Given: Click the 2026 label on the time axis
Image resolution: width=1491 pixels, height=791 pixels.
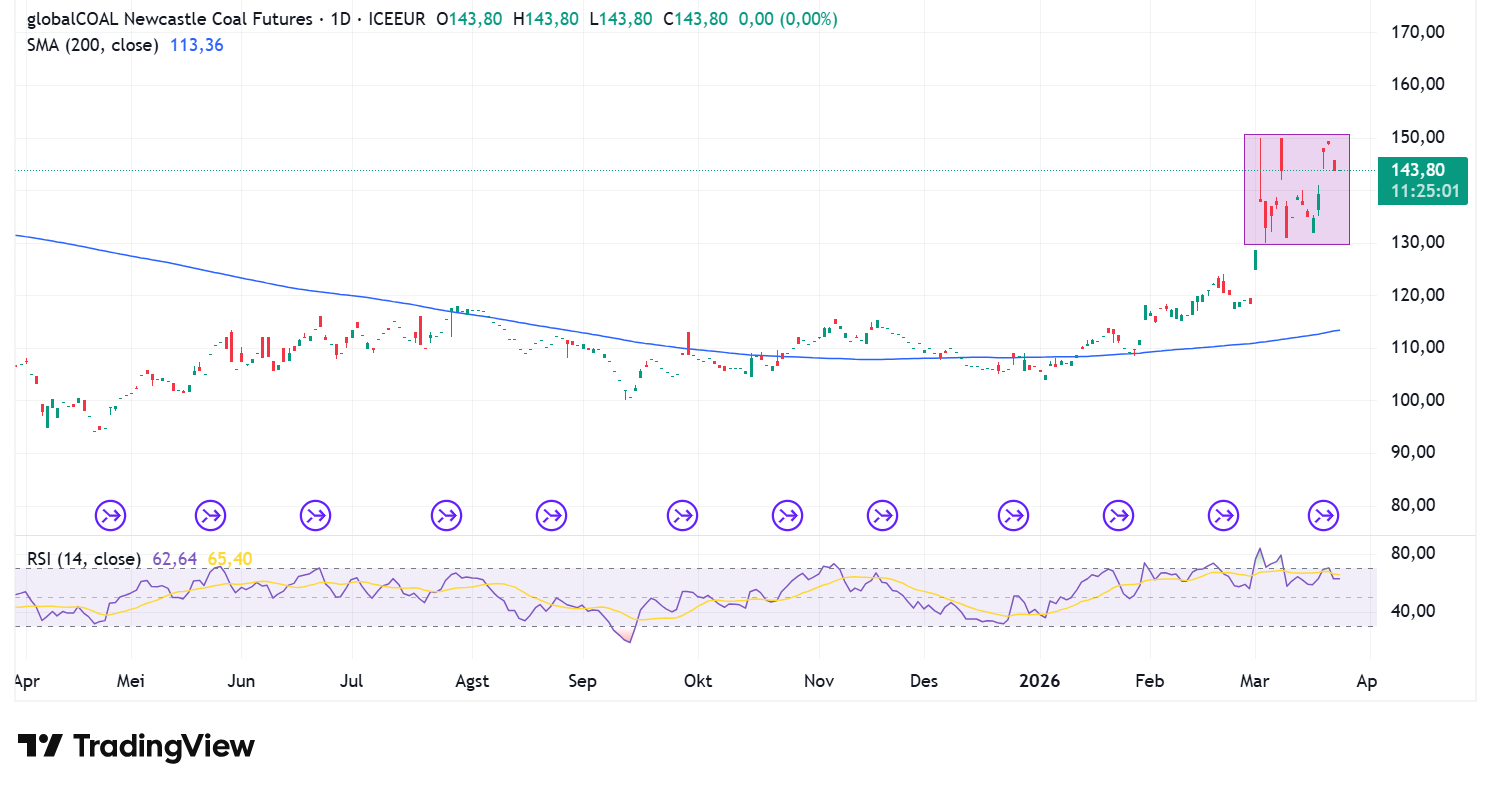Looking at the screenshot, I should click(x=1039, y=681).
